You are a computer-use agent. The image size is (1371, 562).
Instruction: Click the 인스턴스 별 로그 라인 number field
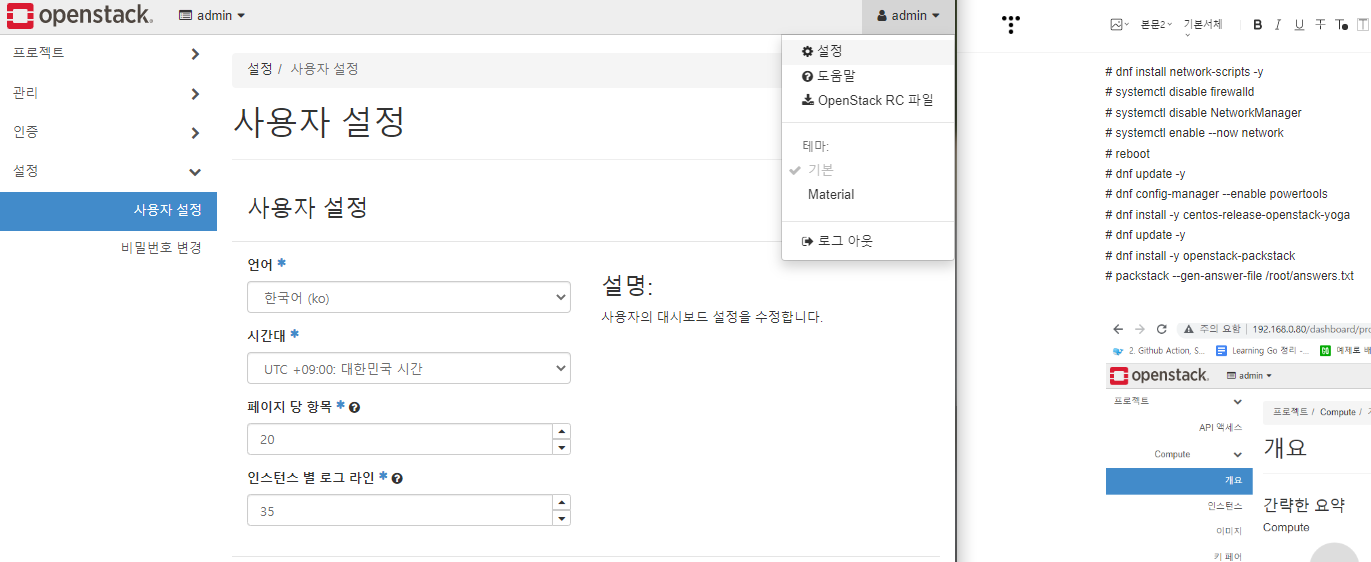coord(400,510)
